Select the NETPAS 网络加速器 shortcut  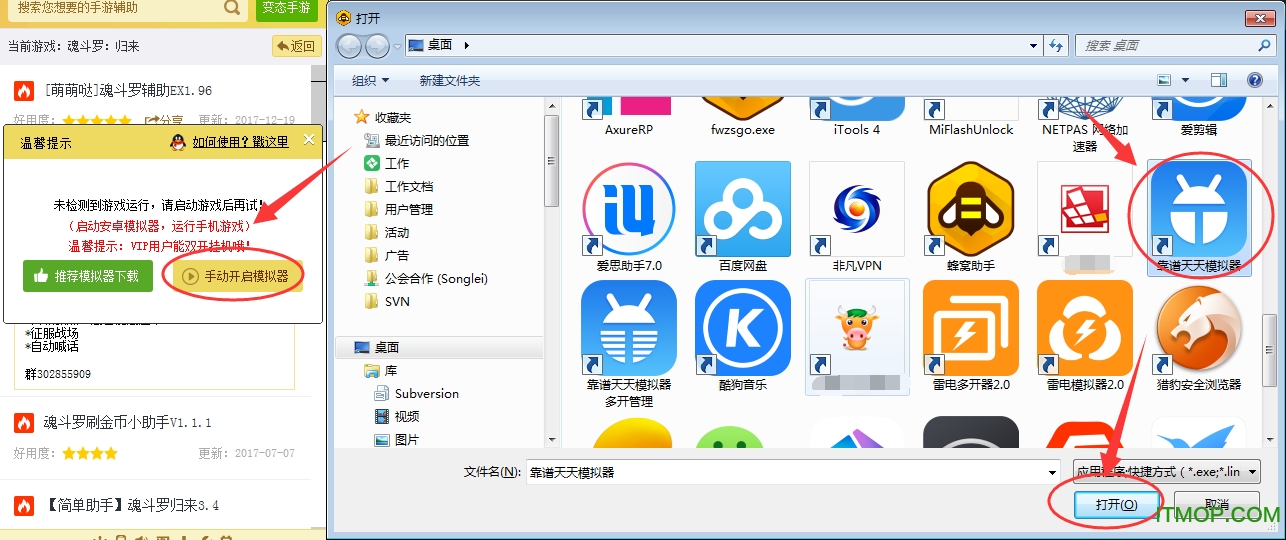point(1085,124)
